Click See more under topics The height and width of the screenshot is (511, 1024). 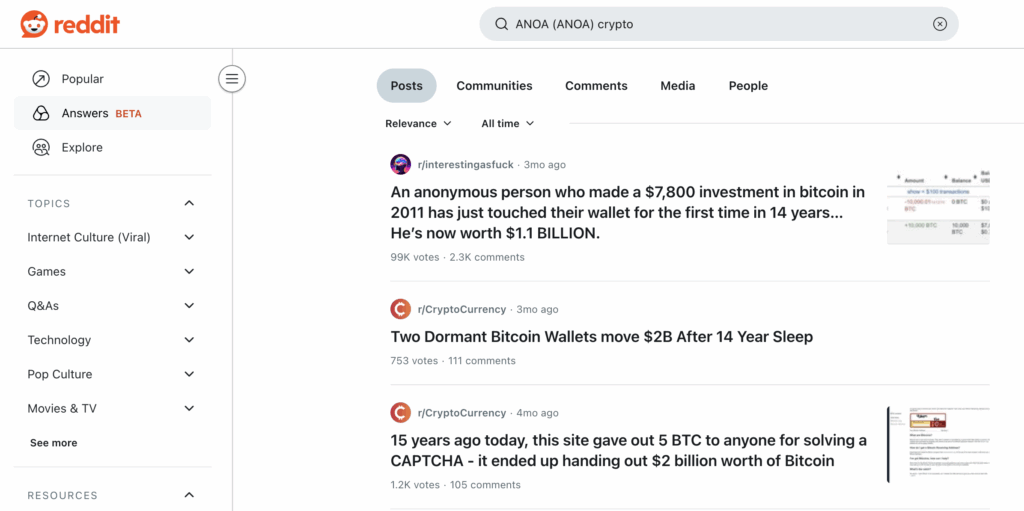coord(53,443)
